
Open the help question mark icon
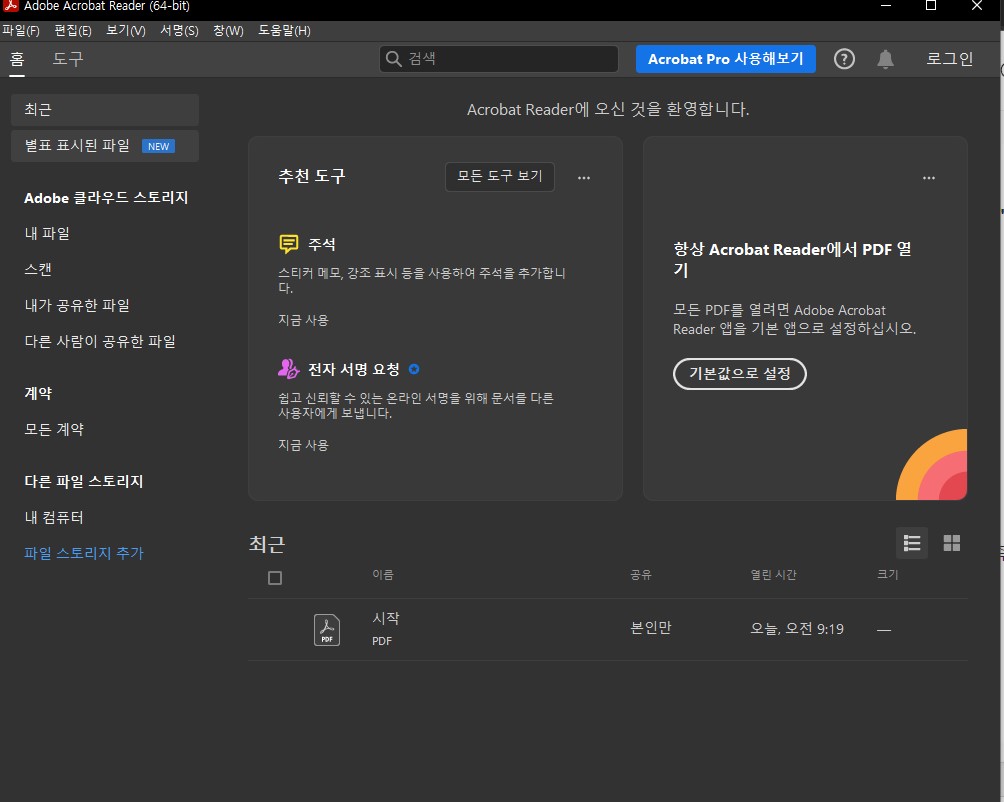844,59
